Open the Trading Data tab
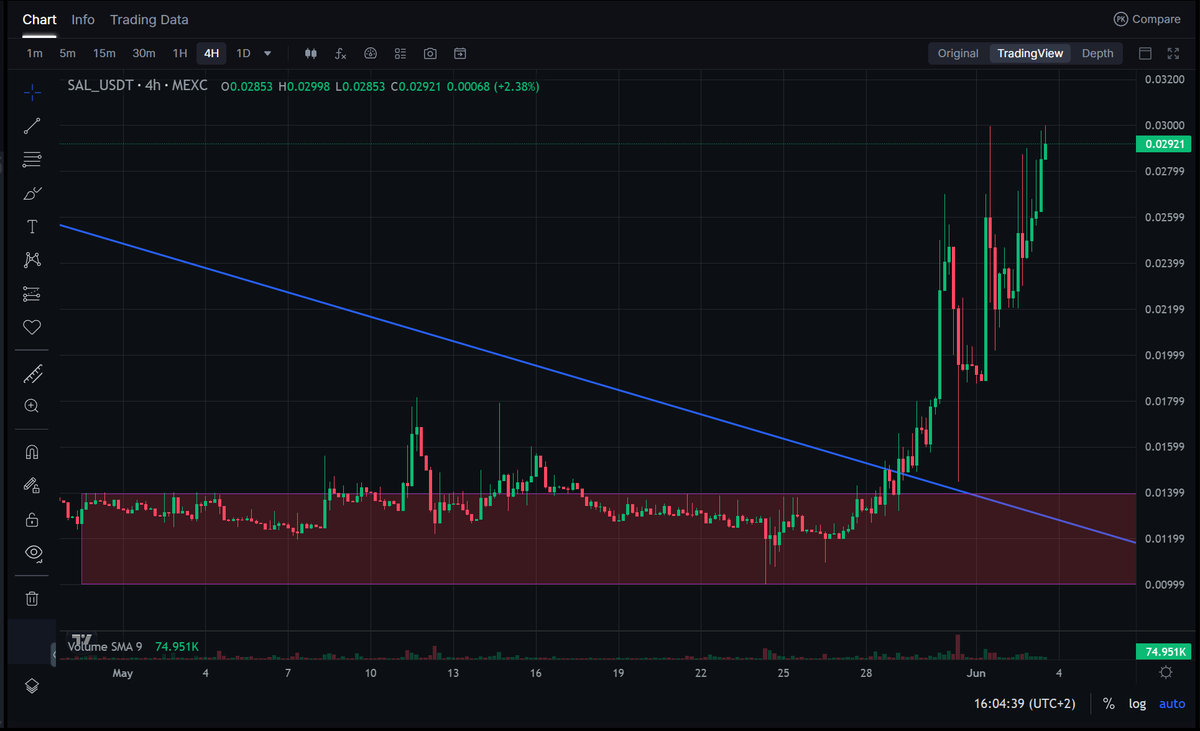The height and width of the screenshot is (731, 1200). (149, 19)
